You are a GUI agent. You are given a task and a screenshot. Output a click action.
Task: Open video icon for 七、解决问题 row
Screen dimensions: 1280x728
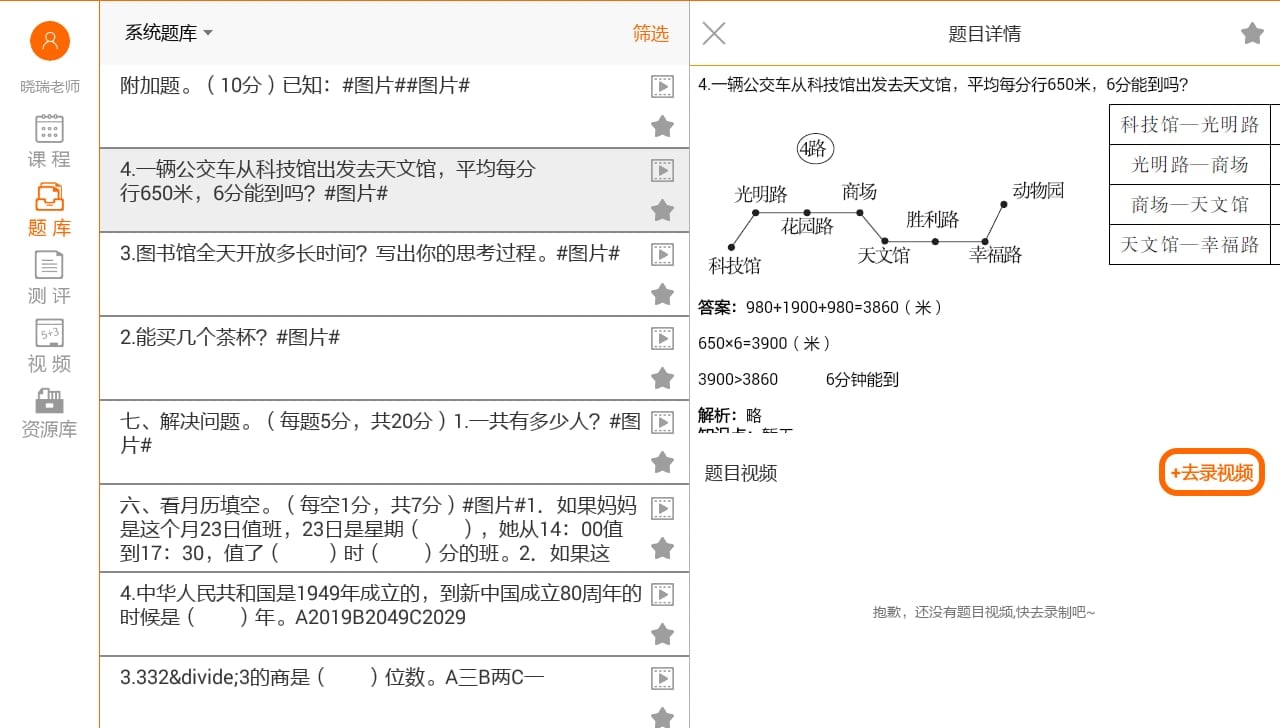662,422
